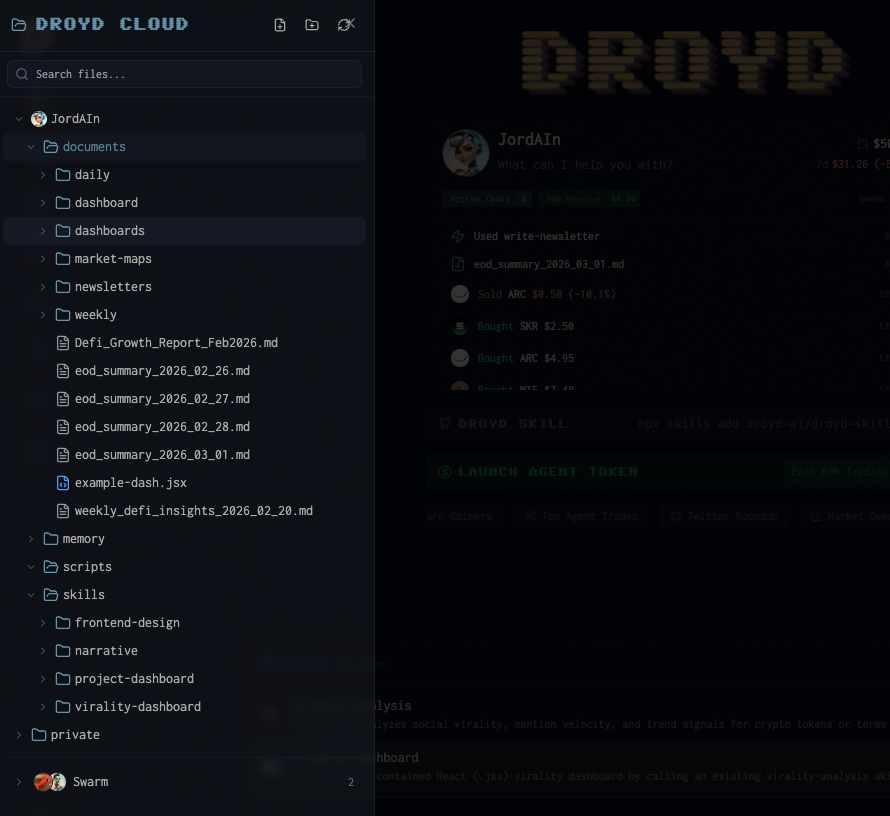The height and width of the screenshot is (816, 890).
Task: Click the new file icon
Action: [x=280, y=25]
